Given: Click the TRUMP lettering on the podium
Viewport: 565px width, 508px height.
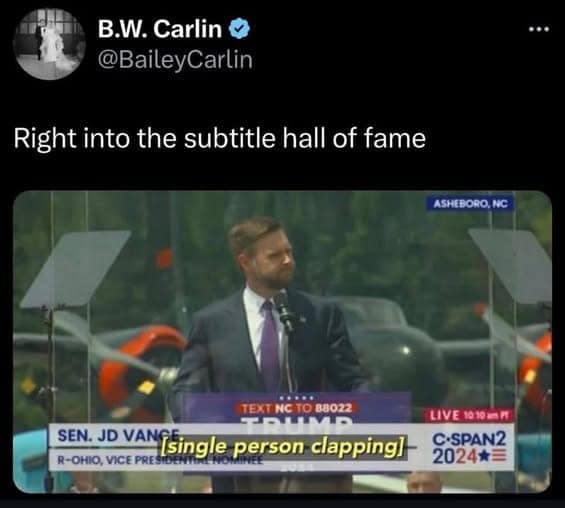Looking at the screenshot, I should [296, 421].
